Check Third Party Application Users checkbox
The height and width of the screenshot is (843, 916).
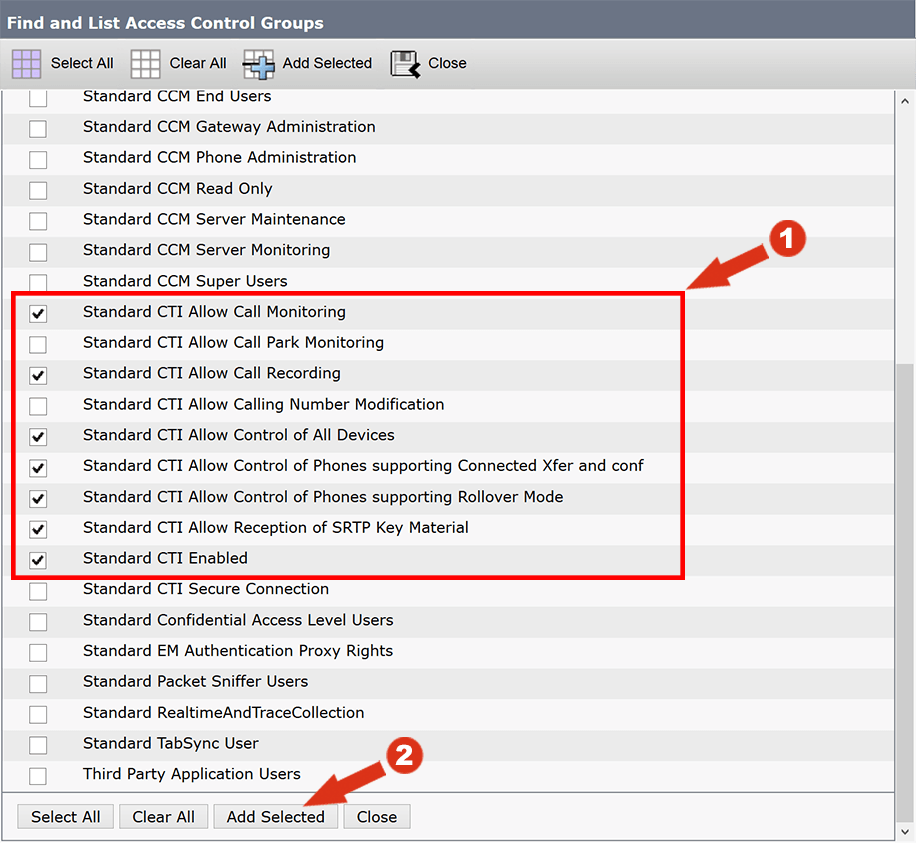coord(38,776)
